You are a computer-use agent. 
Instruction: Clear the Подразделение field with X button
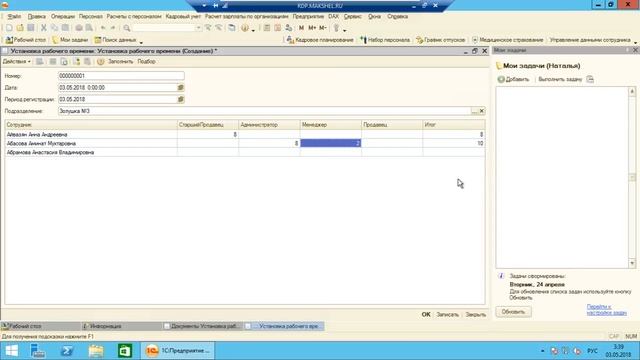pyautogui.click(x=482, y=111)
